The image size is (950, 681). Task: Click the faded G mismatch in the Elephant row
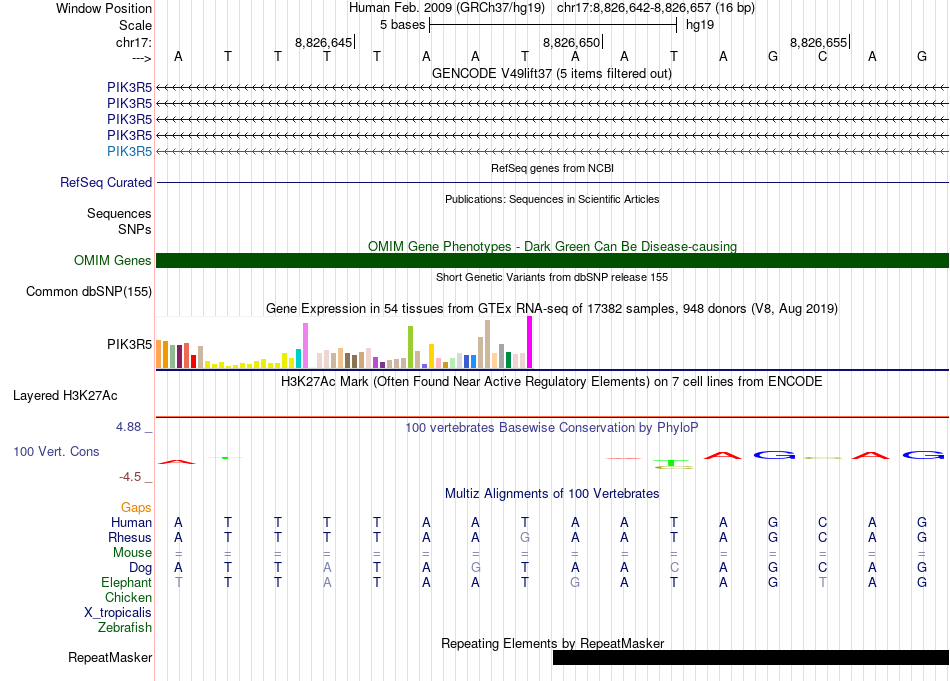tap(575, 583)
